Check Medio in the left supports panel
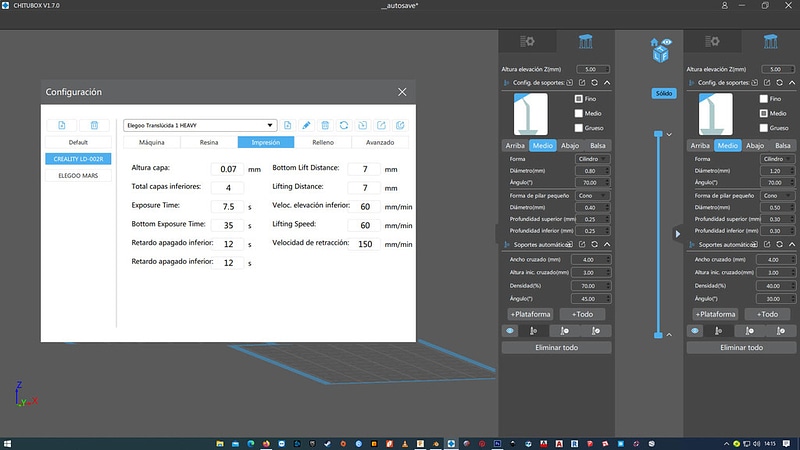This screenshot has height=450, width=800. (x=579, y=113)
